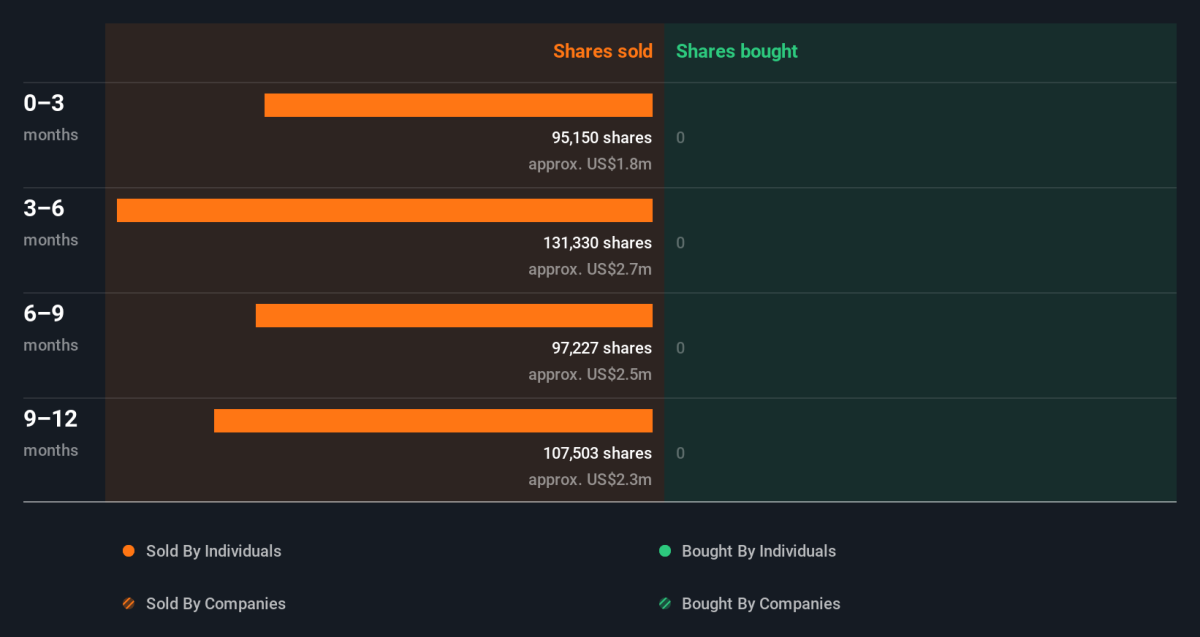Click the 0–3 months orange bar
The image size is (1200, 637).
(x=458, y=105)
